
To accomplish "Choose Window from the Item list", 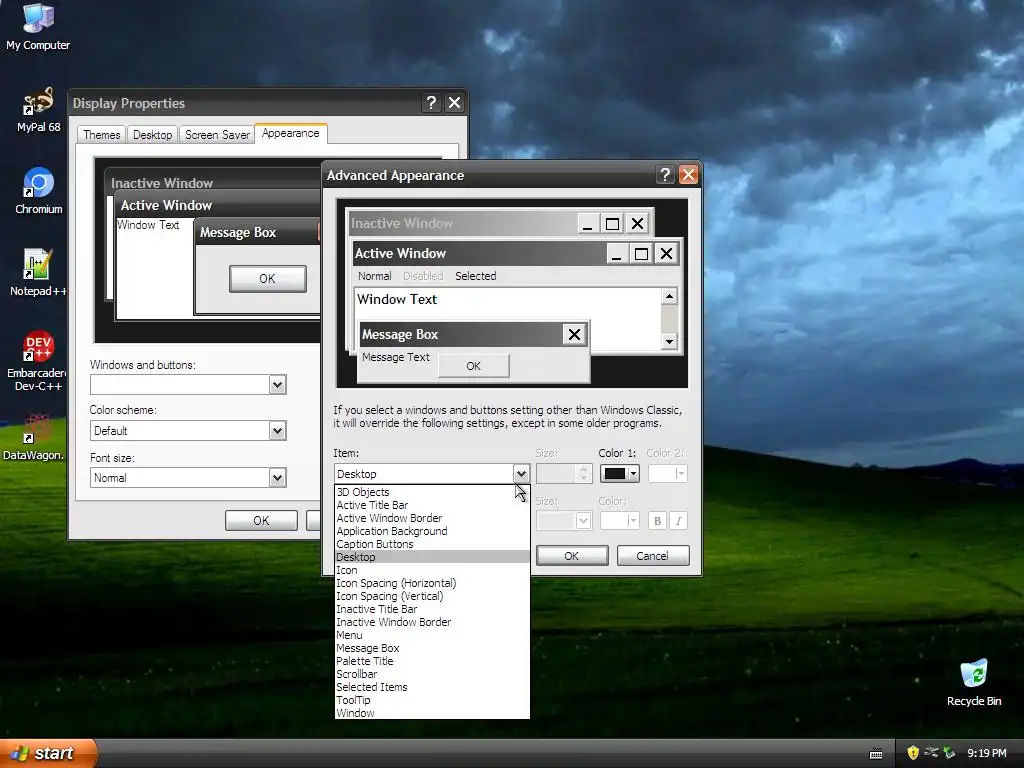I will pyautogui.click(x=432, y=713).
